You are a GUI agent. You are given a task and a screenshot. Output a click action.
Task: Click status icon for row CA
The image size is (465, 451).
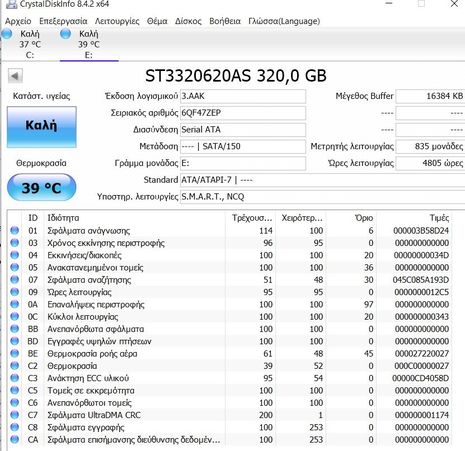click(x=14, y=440)
